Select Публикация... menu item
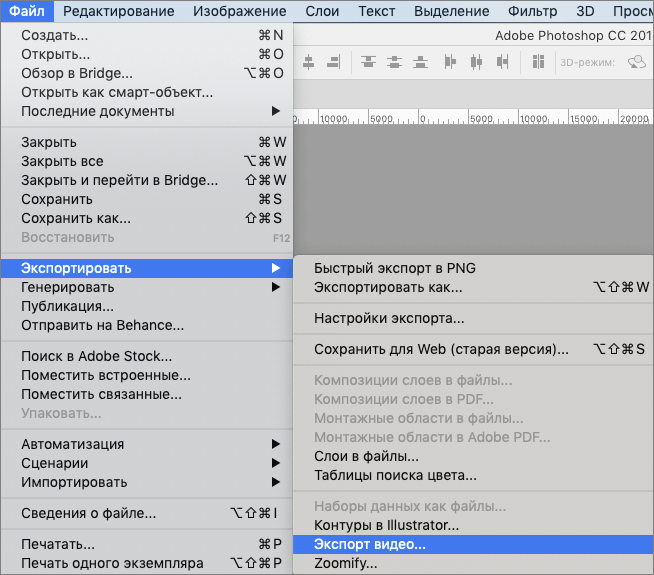Screen dimensions: 654x575 tap(146, 306)
